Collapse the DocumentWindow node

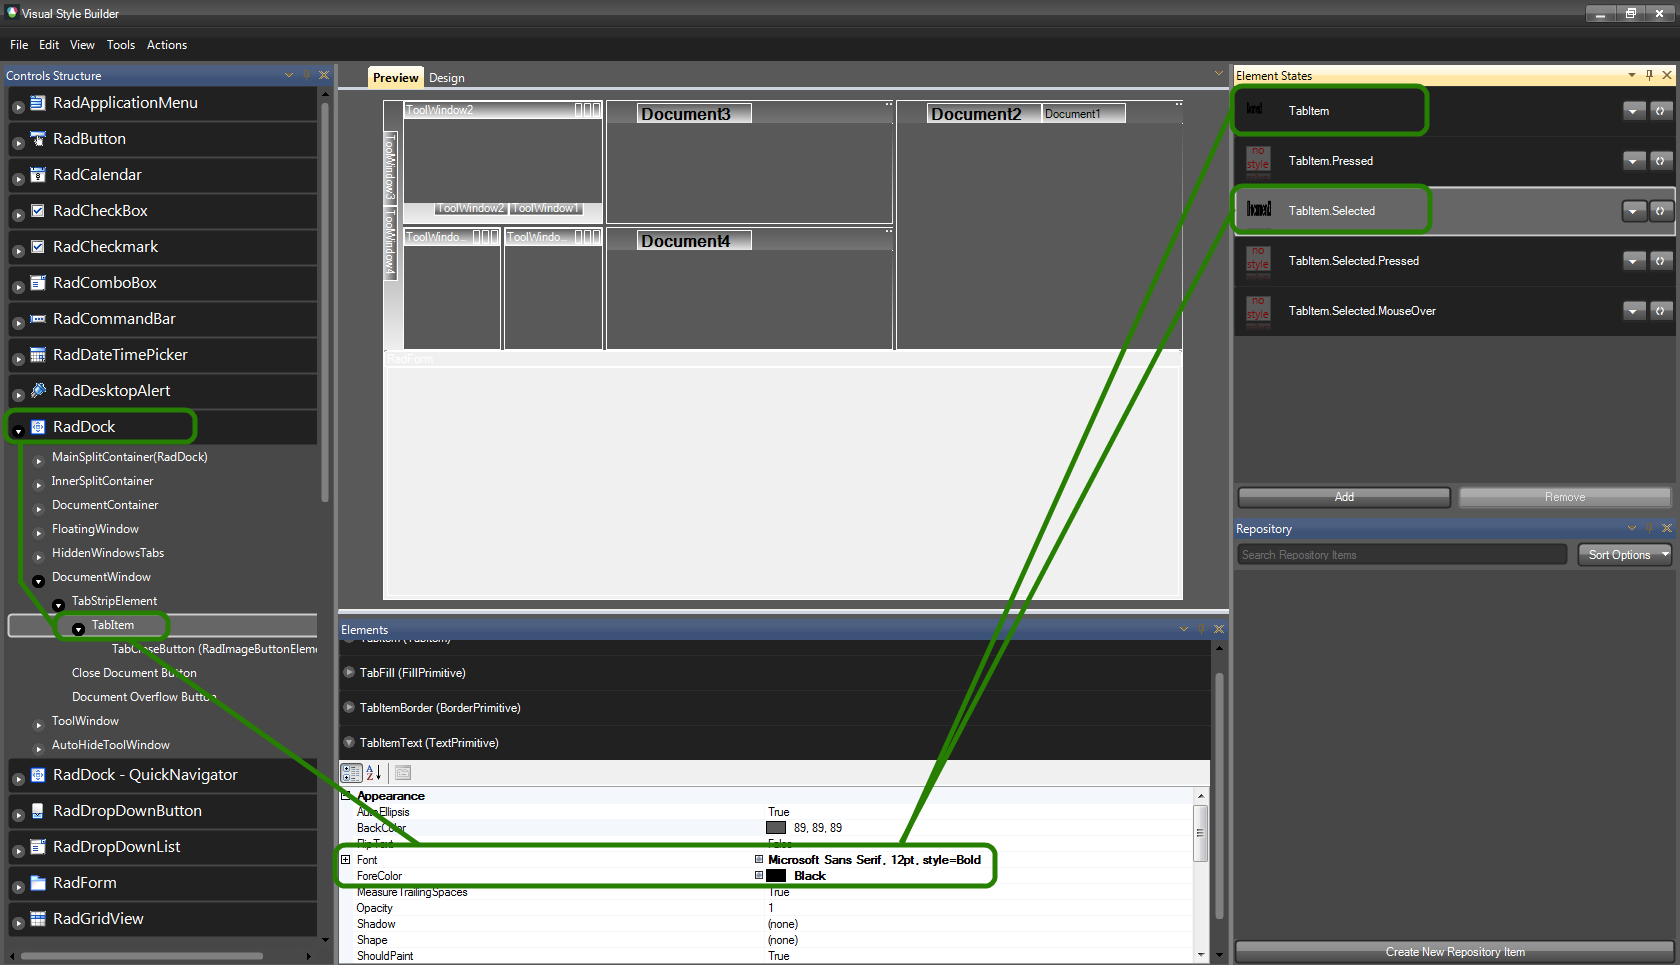(38, 580)
